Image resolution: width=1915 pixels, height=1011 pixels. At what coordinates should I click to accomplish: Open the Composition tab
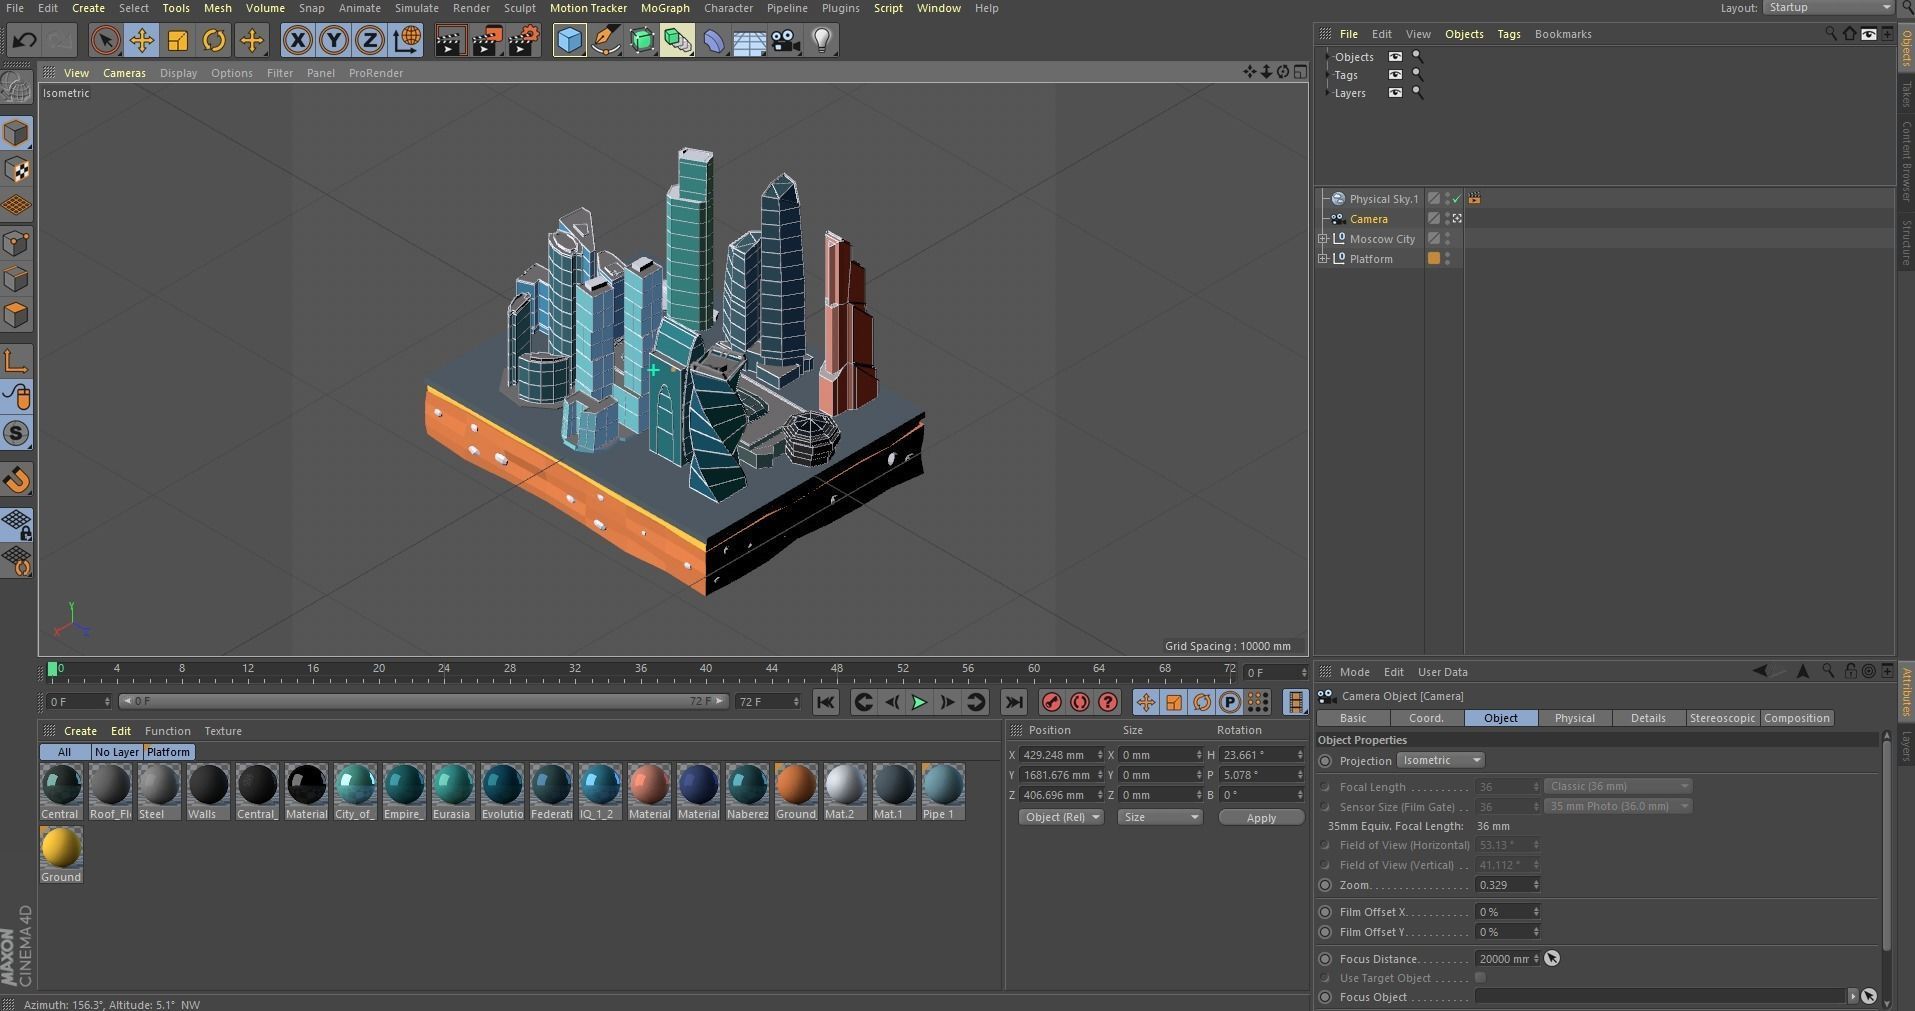1796,719
